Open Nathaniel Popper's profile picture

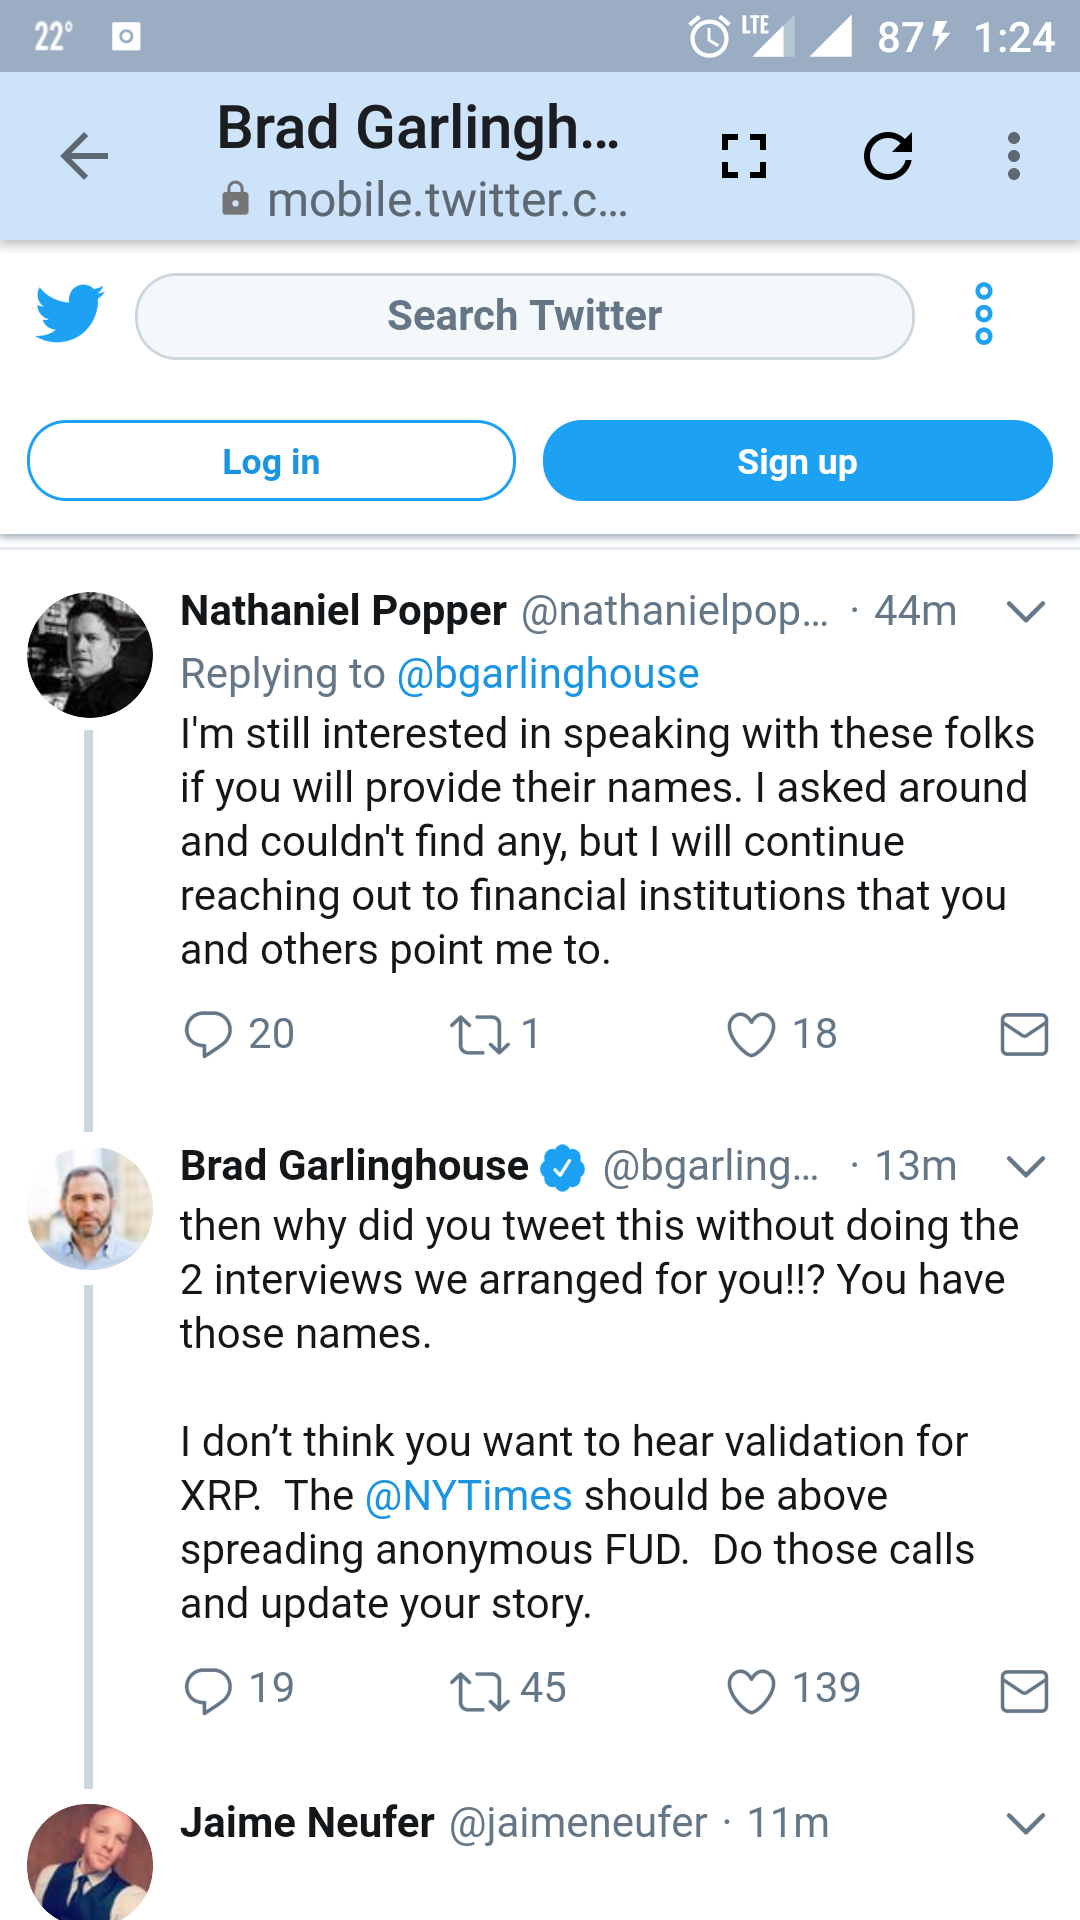[x=89, y=655]
